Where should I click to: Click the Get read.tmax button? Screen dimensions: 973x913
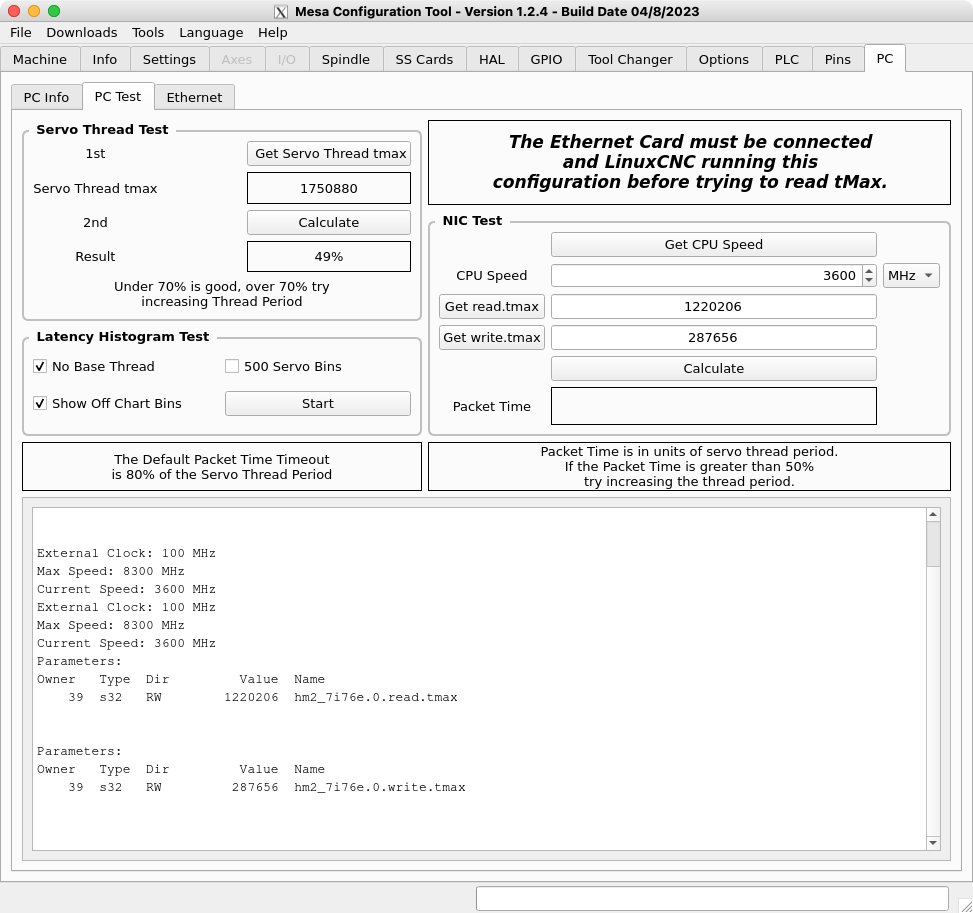click(491, 306)
